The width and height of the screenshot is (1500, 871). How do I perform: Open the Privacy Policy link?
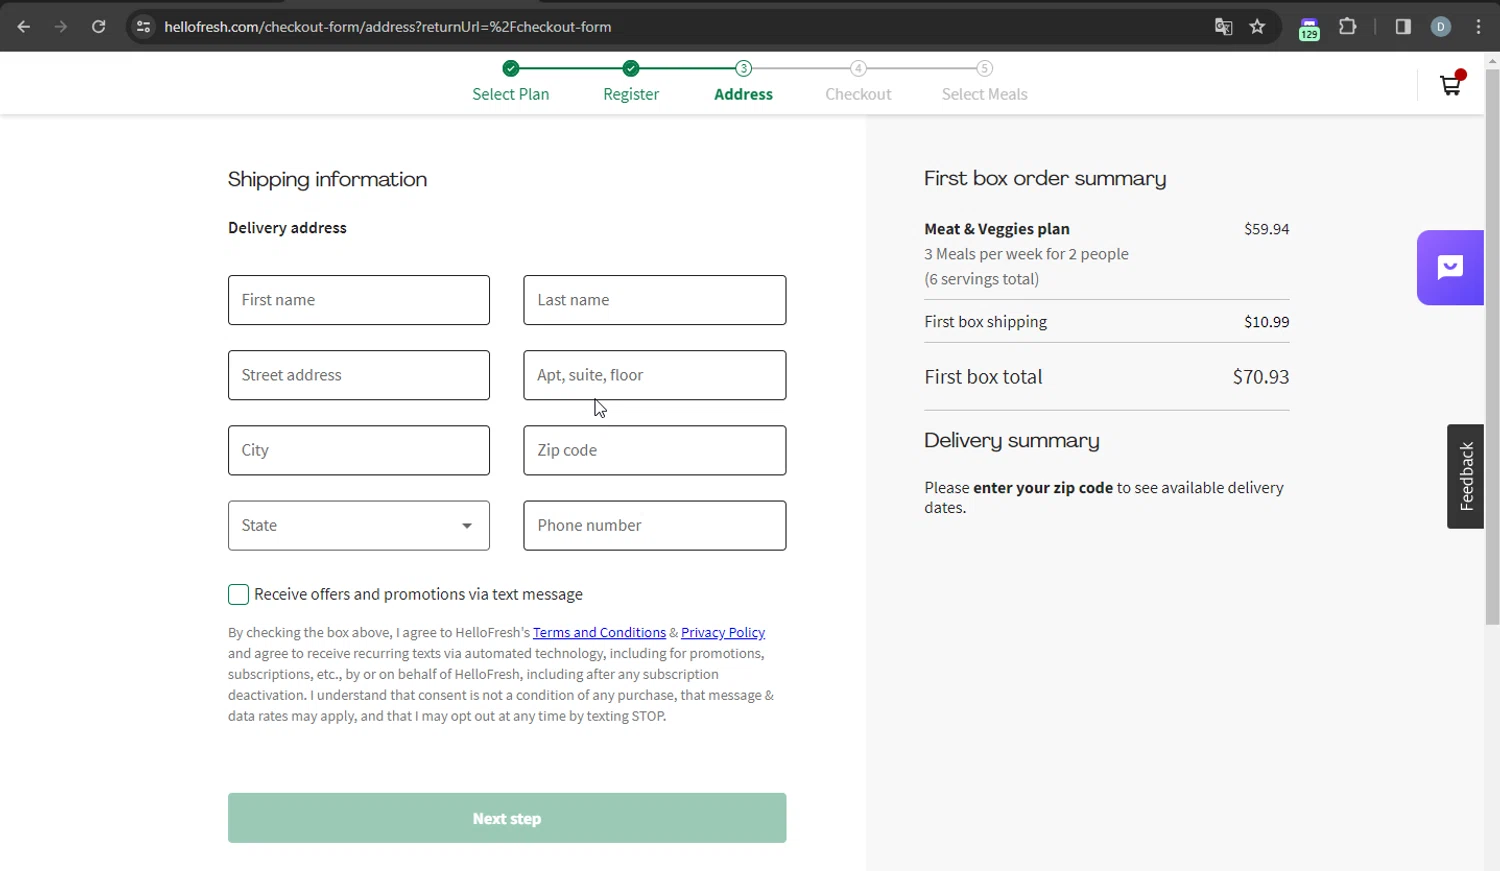tap(723, 632)
